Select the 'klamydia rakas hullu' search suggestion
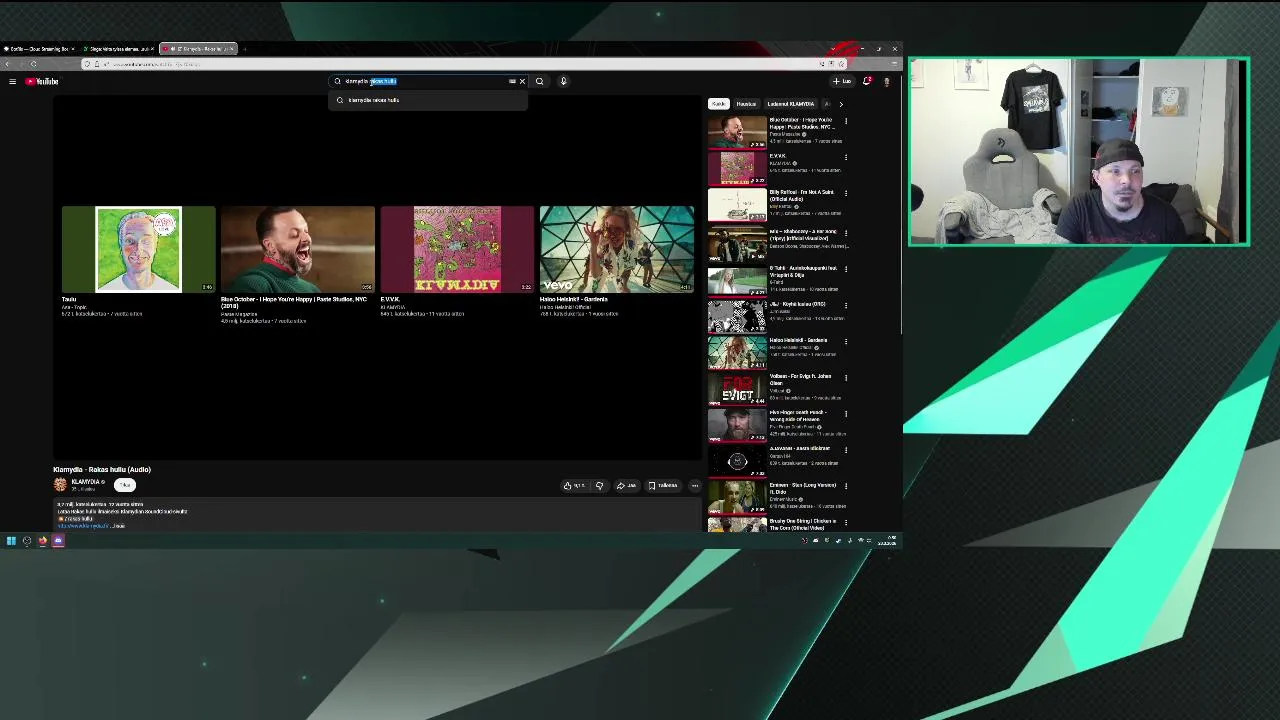 coord(428,100)
